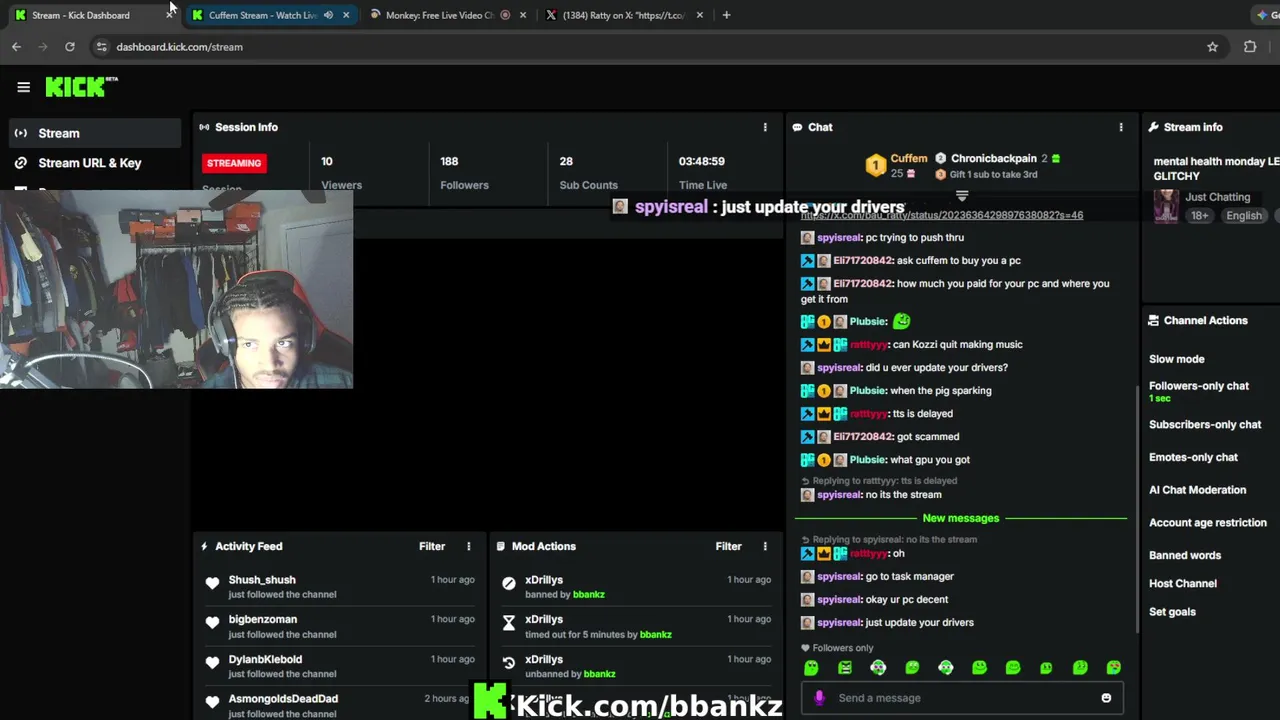Toggle Slow mode
Viewport: 1280px width, 720px height.
(1177, 359)
